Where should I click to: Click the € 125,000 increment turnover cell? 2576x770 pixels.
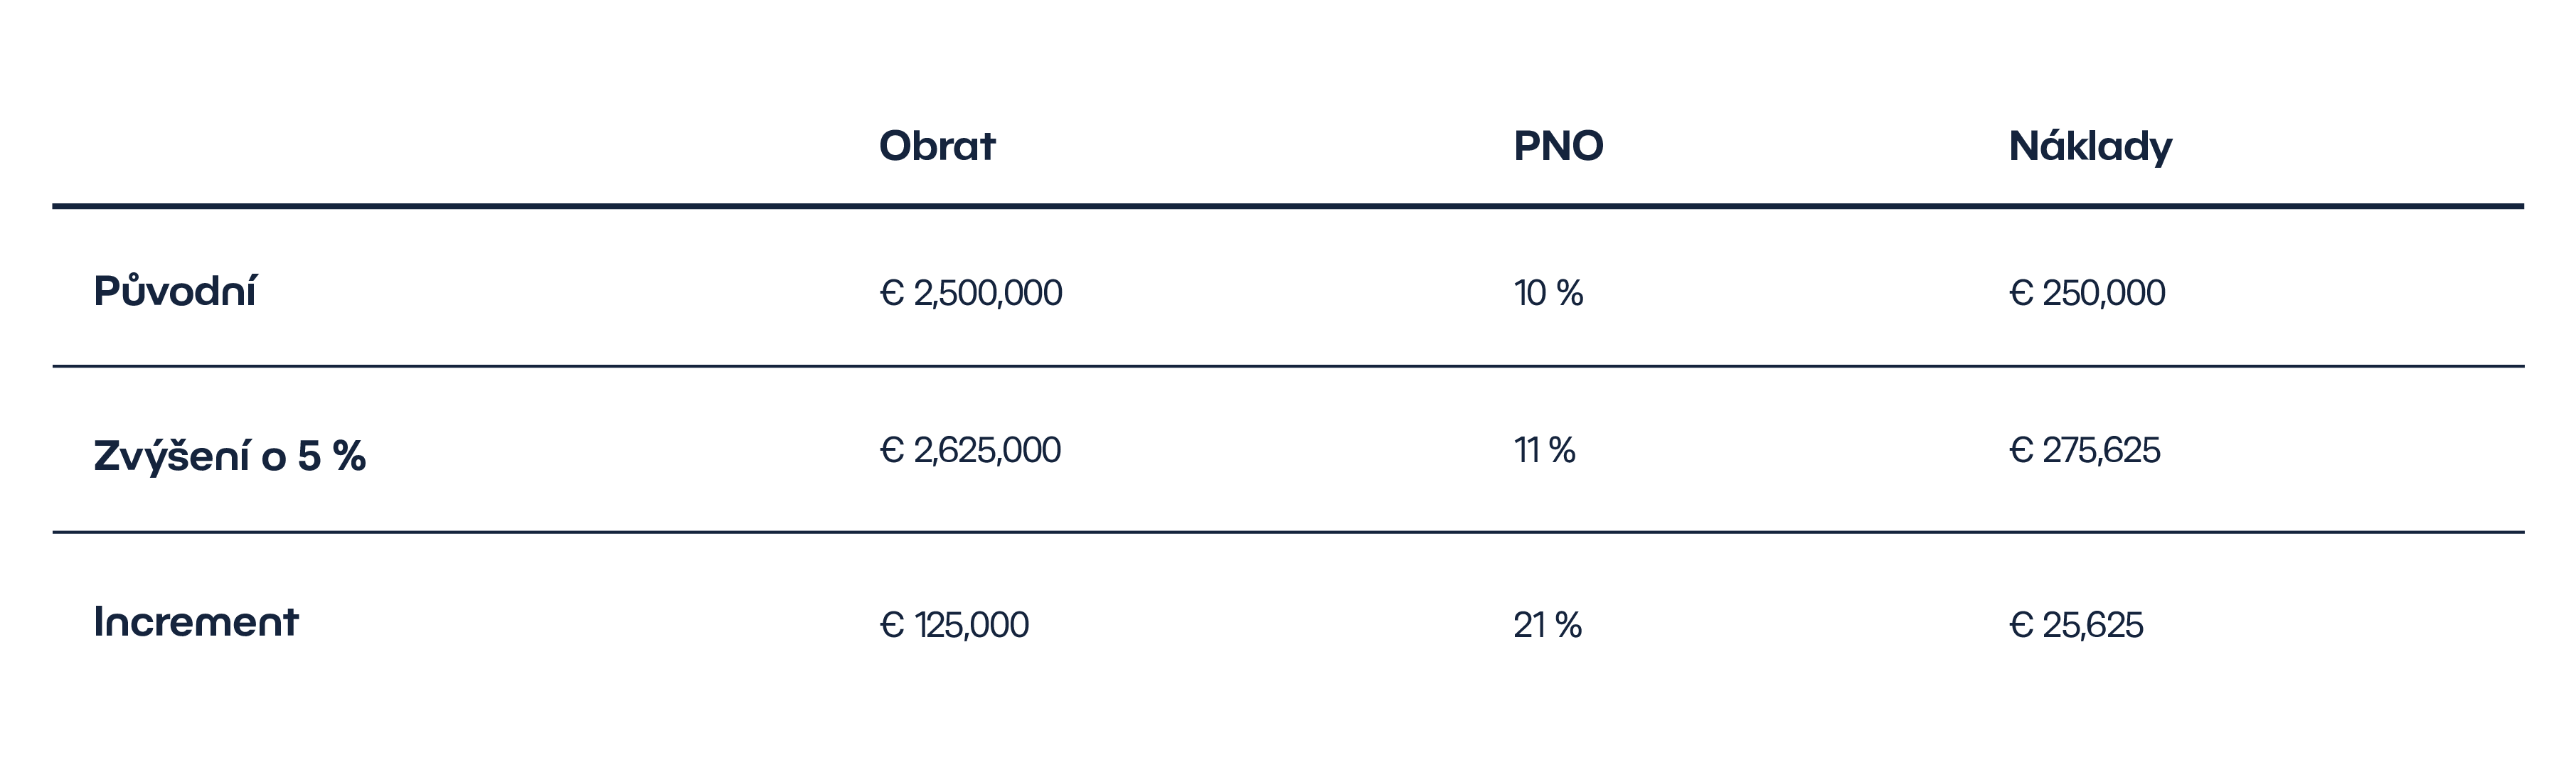[954, 625]
